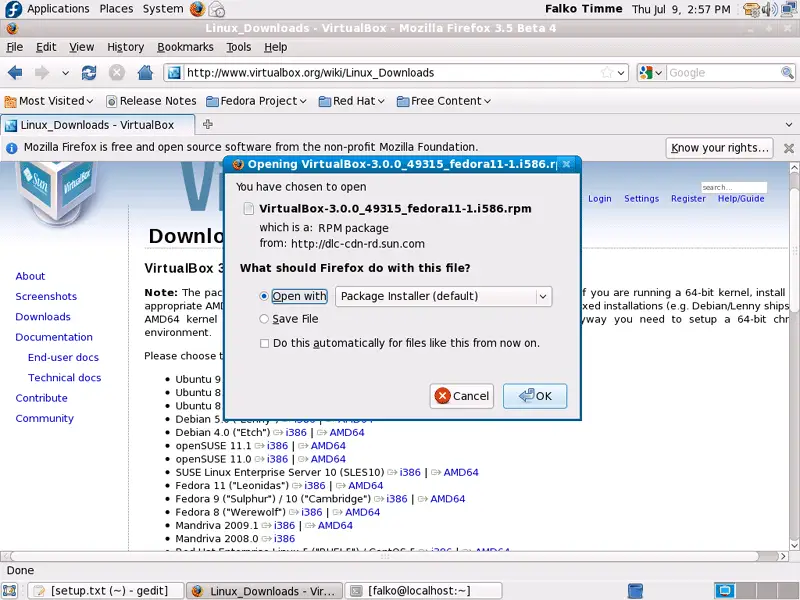Click the VirtualBox site identity icon in address bar
This screenshot has height=600, width=800.
click(174, 73)
